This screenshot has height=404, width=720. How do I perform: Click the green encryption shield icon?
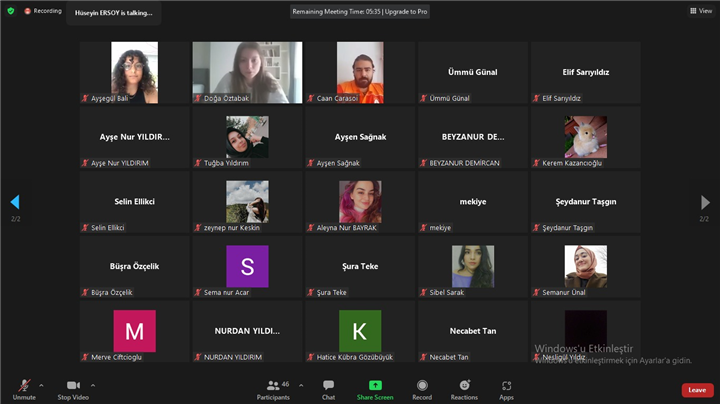[x=11, y=11]
